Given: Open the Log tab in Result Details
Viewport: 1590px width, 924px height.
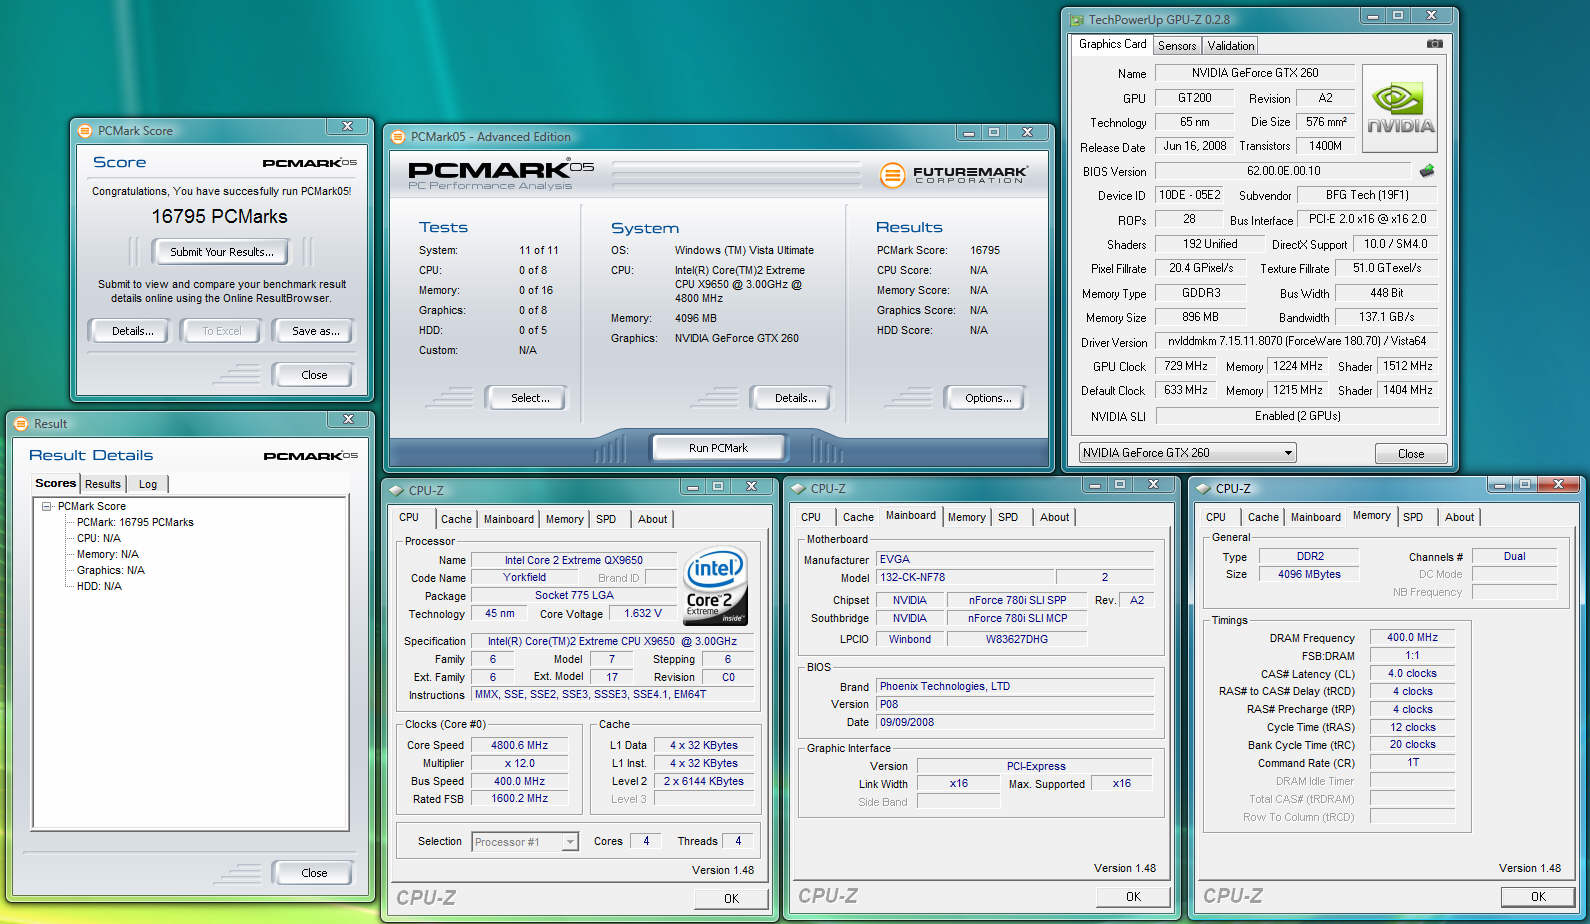Looking at the screenshot, I should (148, 484).
